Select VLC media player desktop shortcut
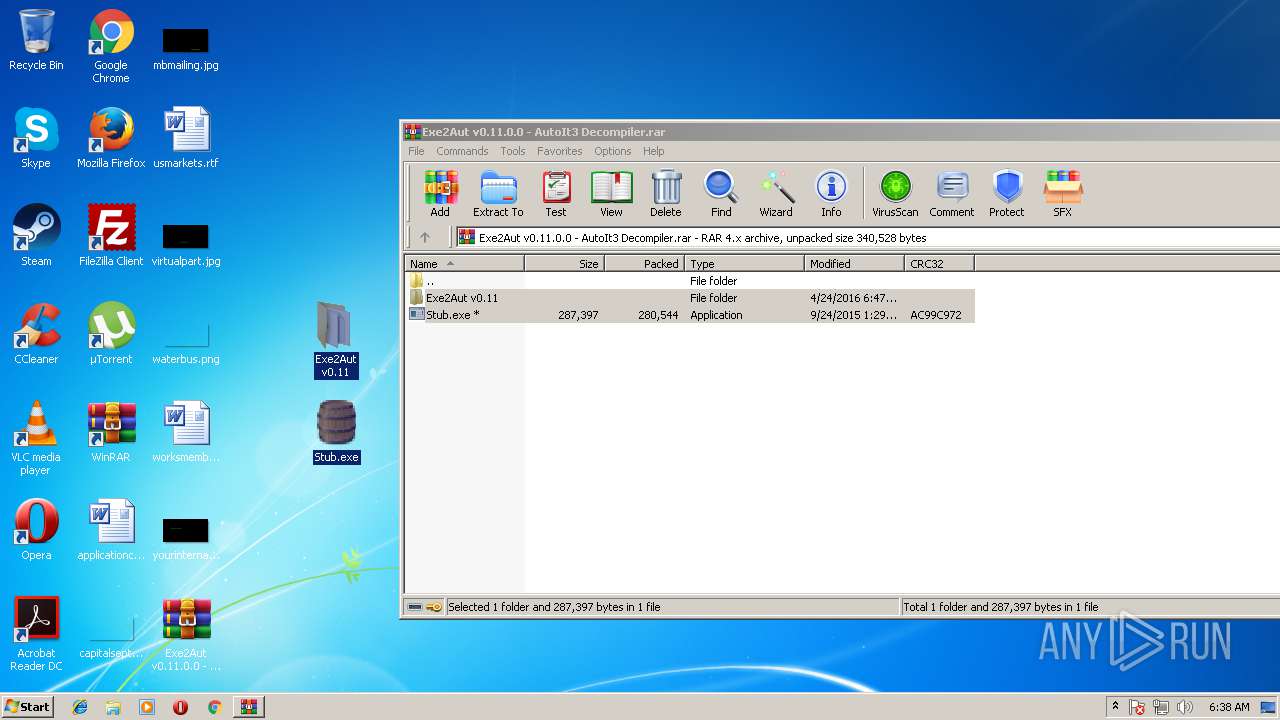1280x720 pixels. point(36,438)
